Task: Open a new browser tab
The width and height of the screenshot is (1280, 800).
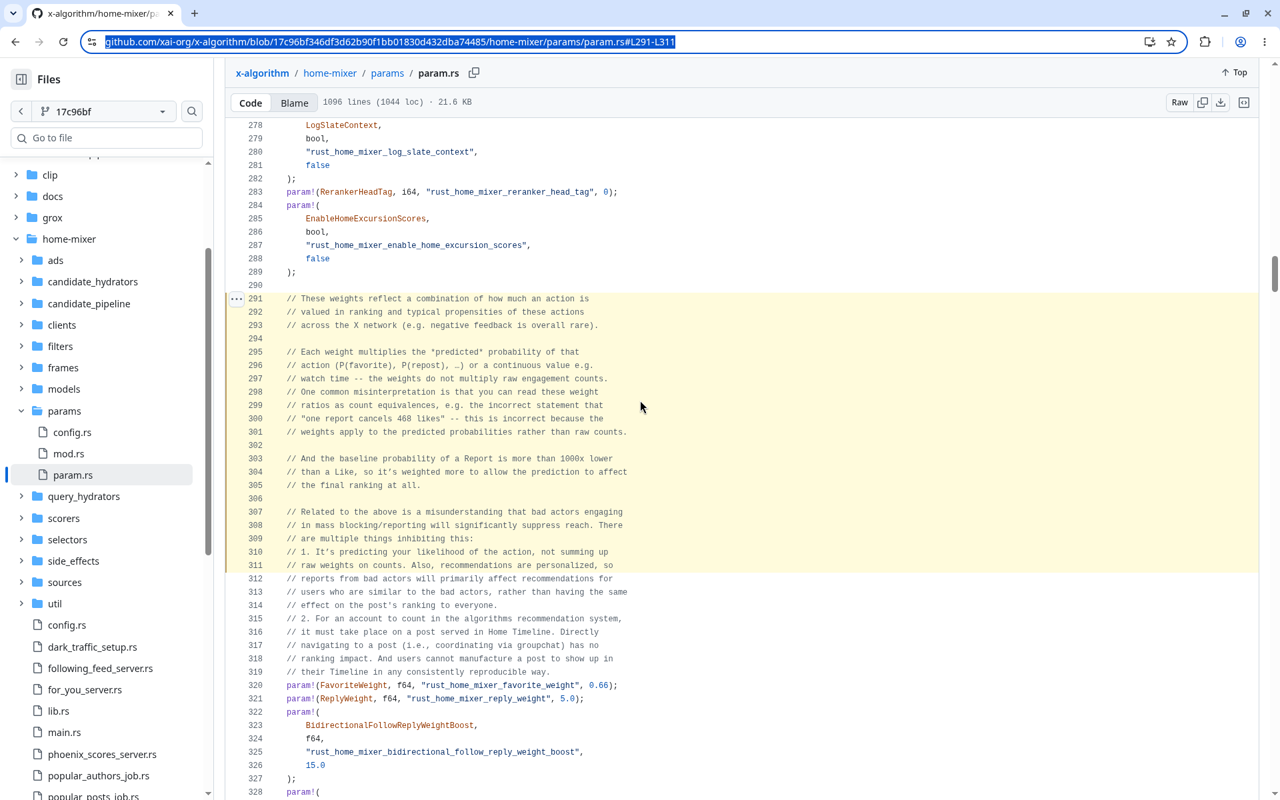Action: pos(195,14)
